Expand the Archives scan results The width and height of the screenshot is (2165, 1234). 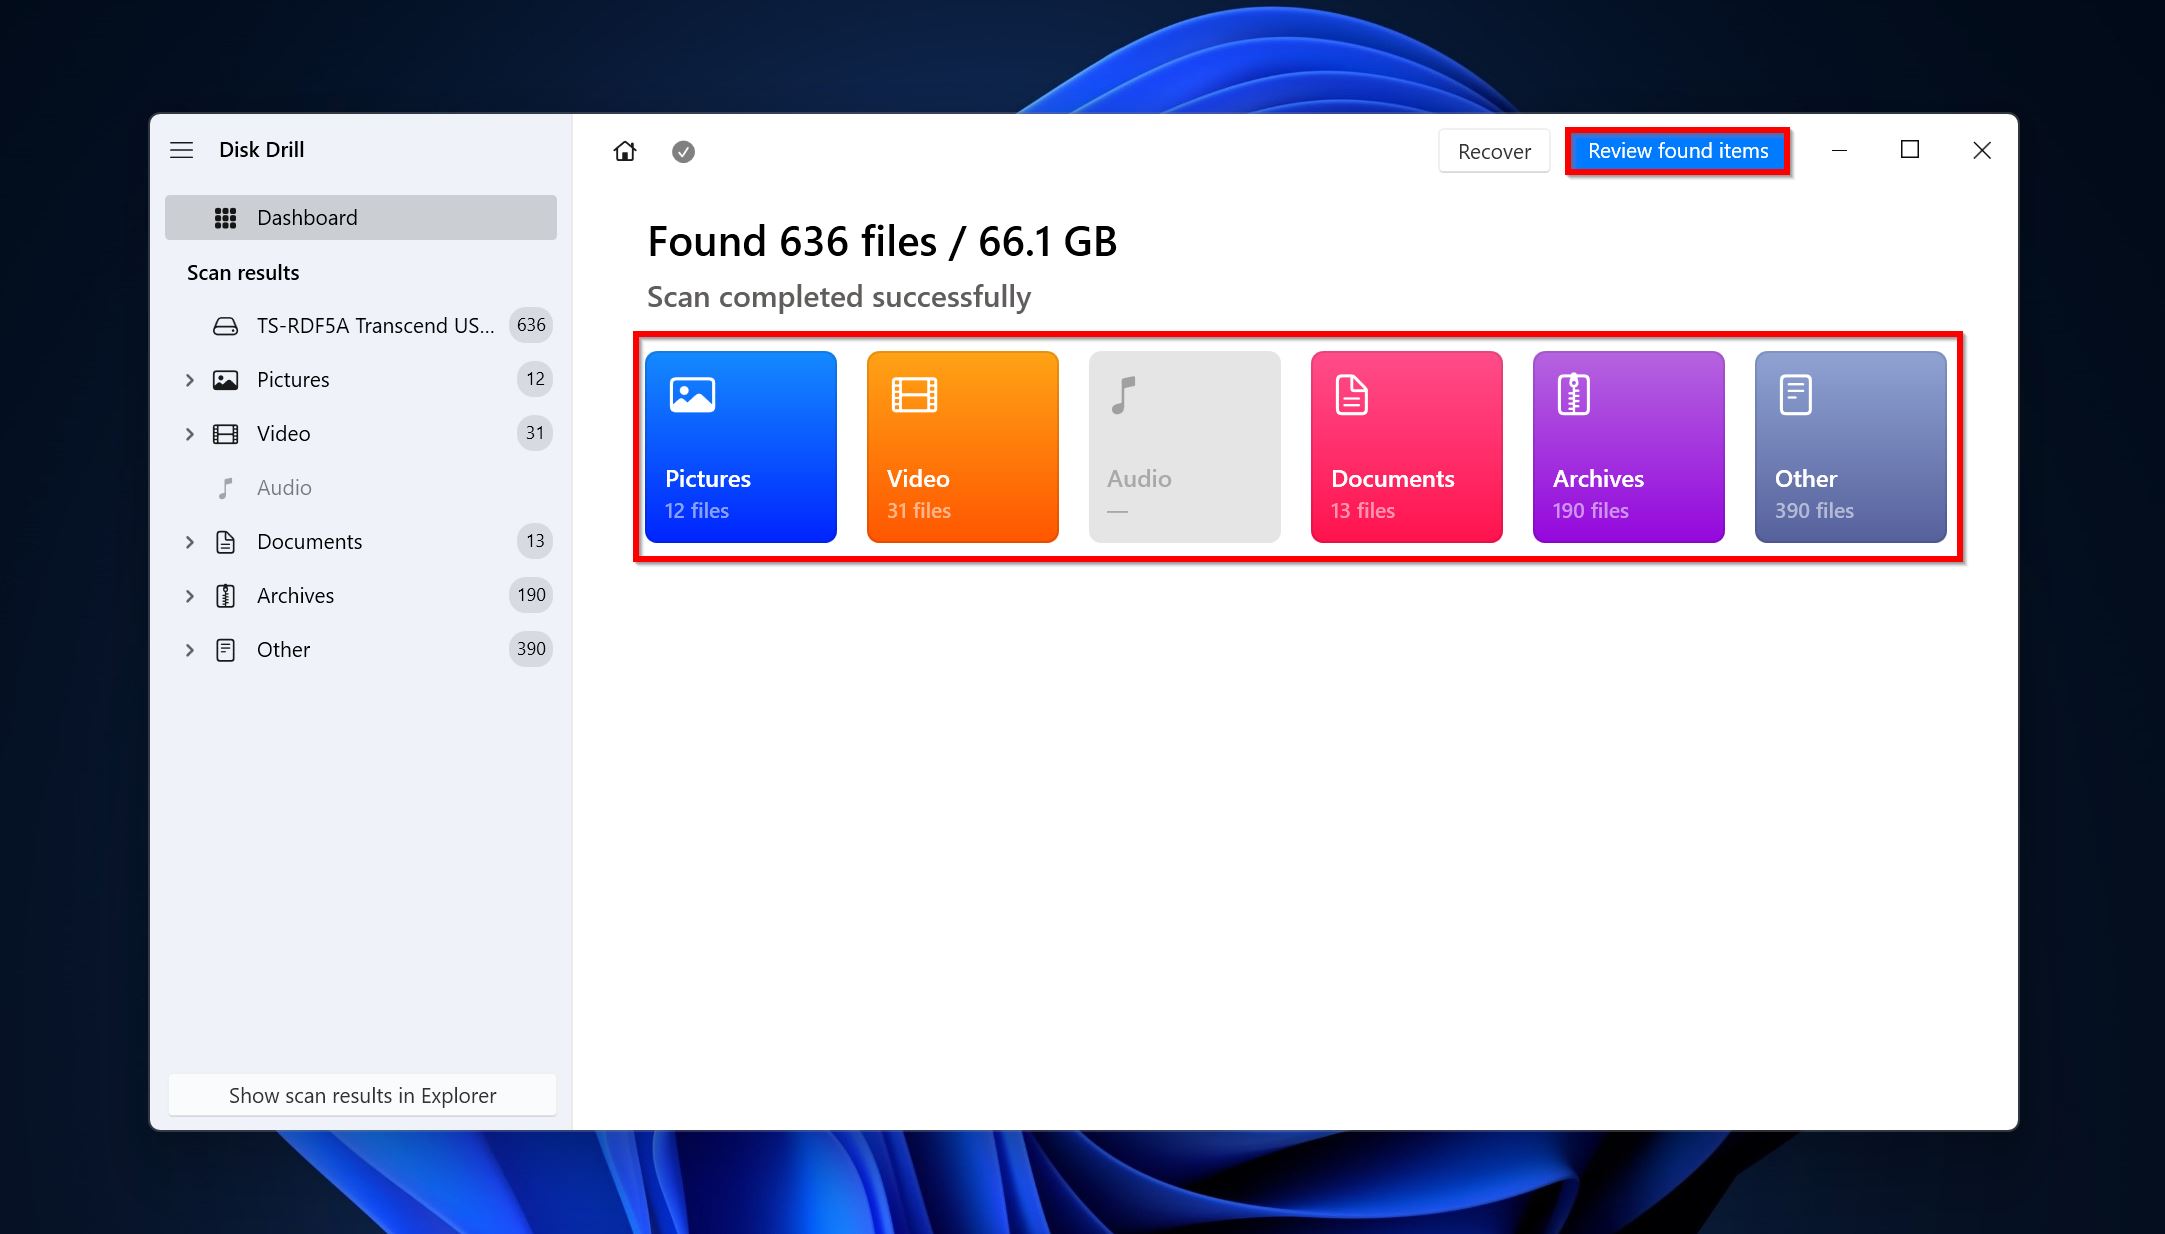(190, 595)
